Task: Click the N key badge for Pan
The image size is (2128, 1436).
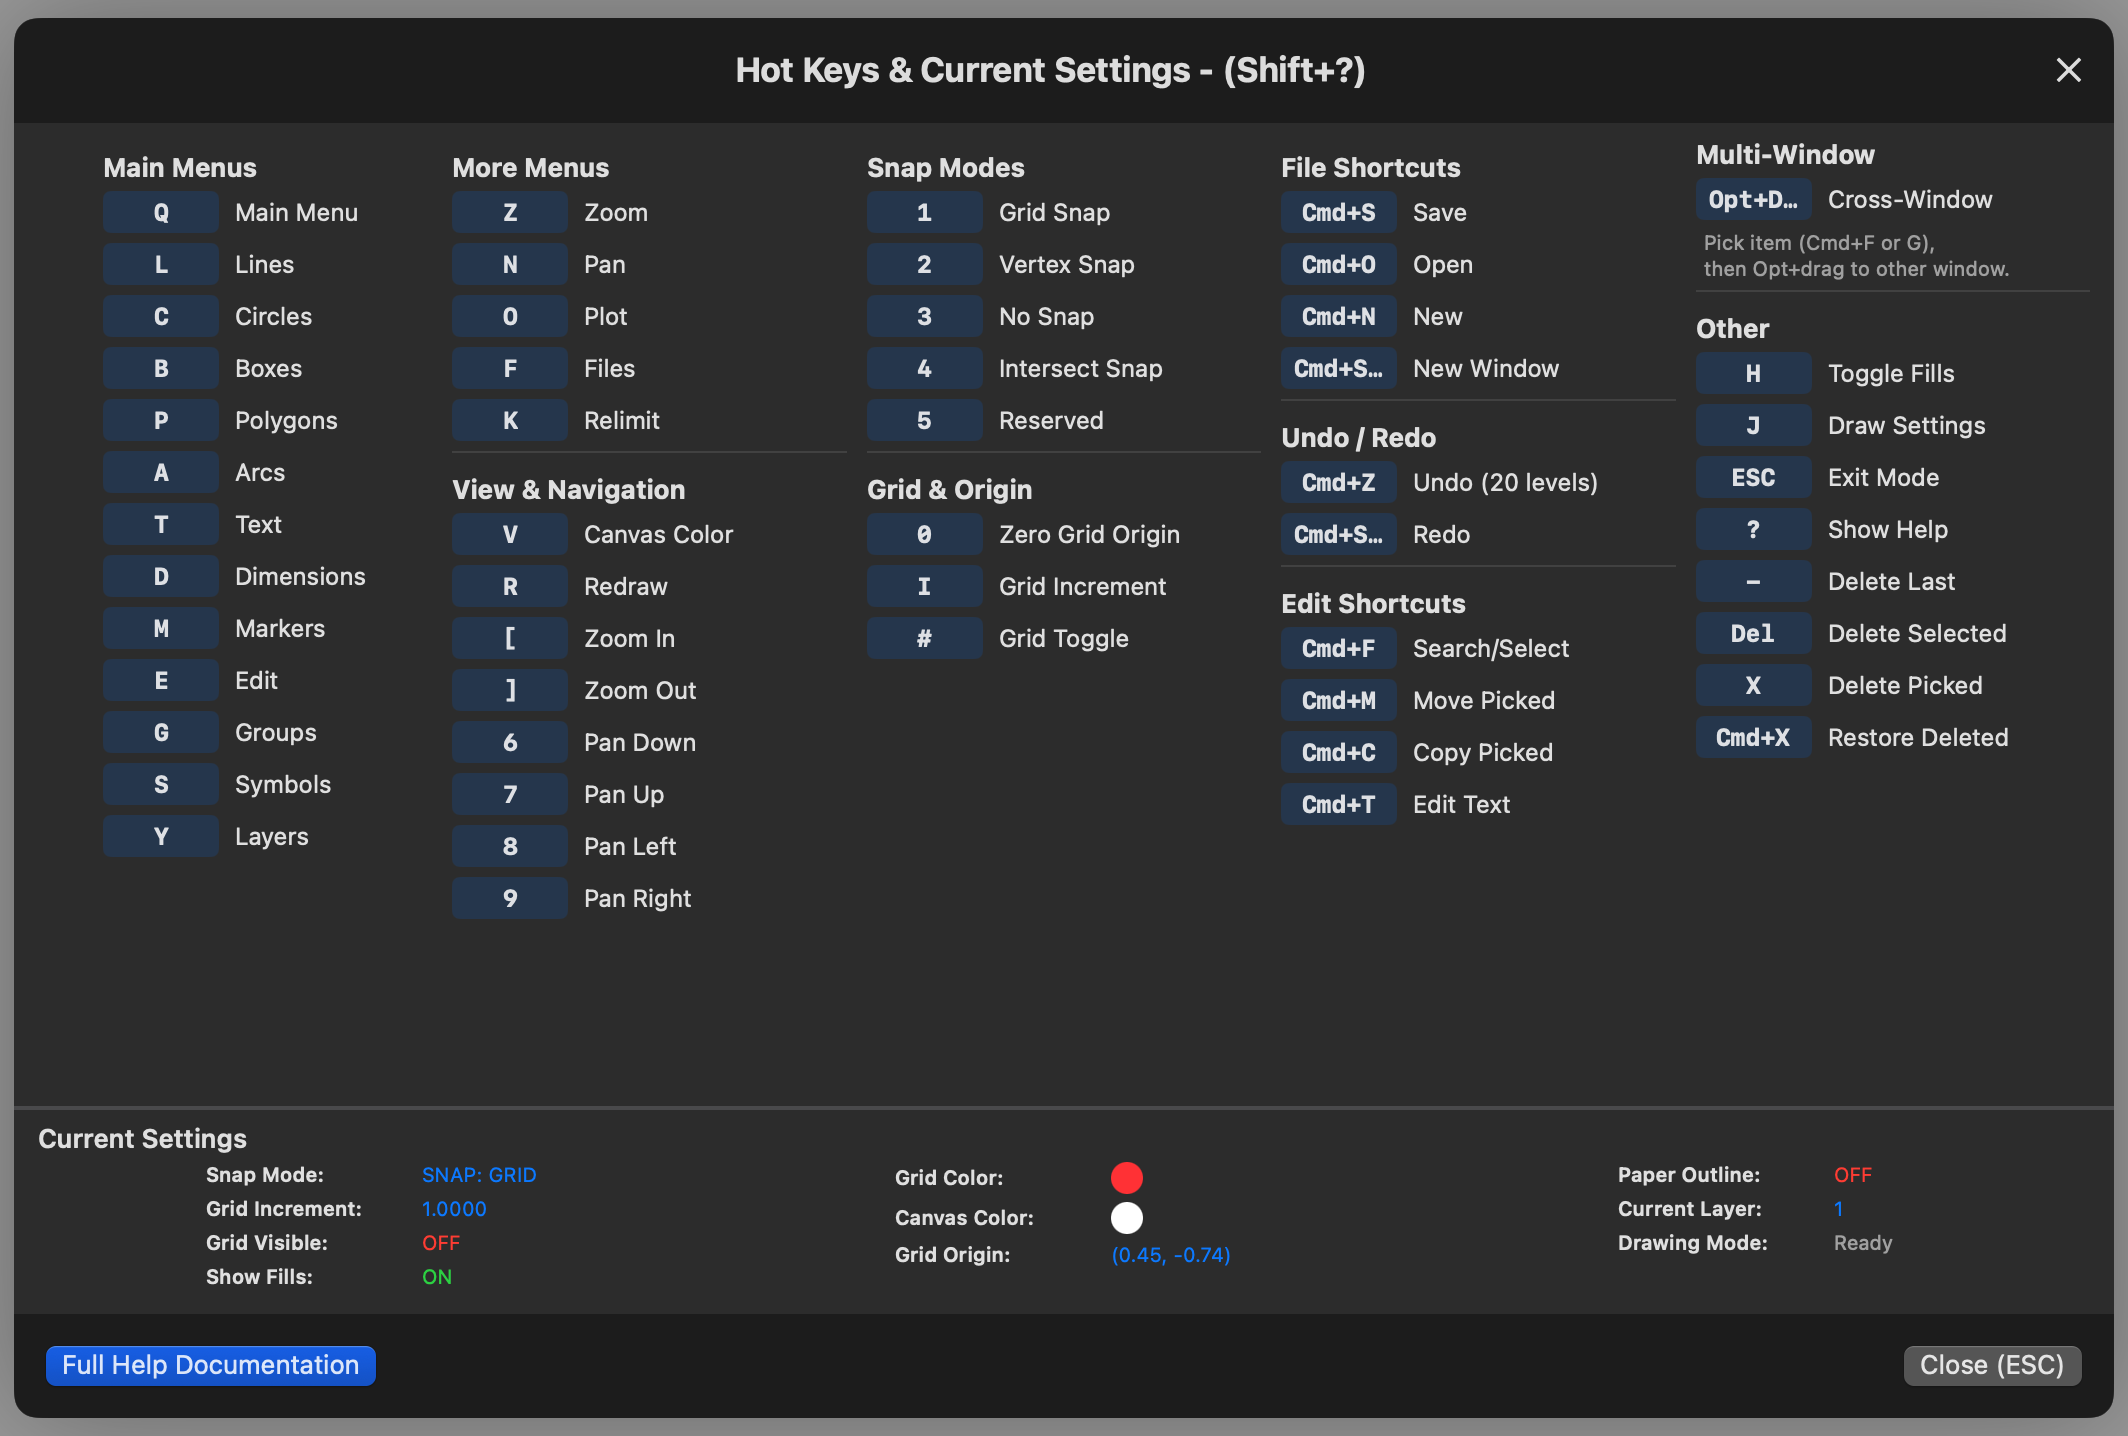Action: click(x=510, y=264)
